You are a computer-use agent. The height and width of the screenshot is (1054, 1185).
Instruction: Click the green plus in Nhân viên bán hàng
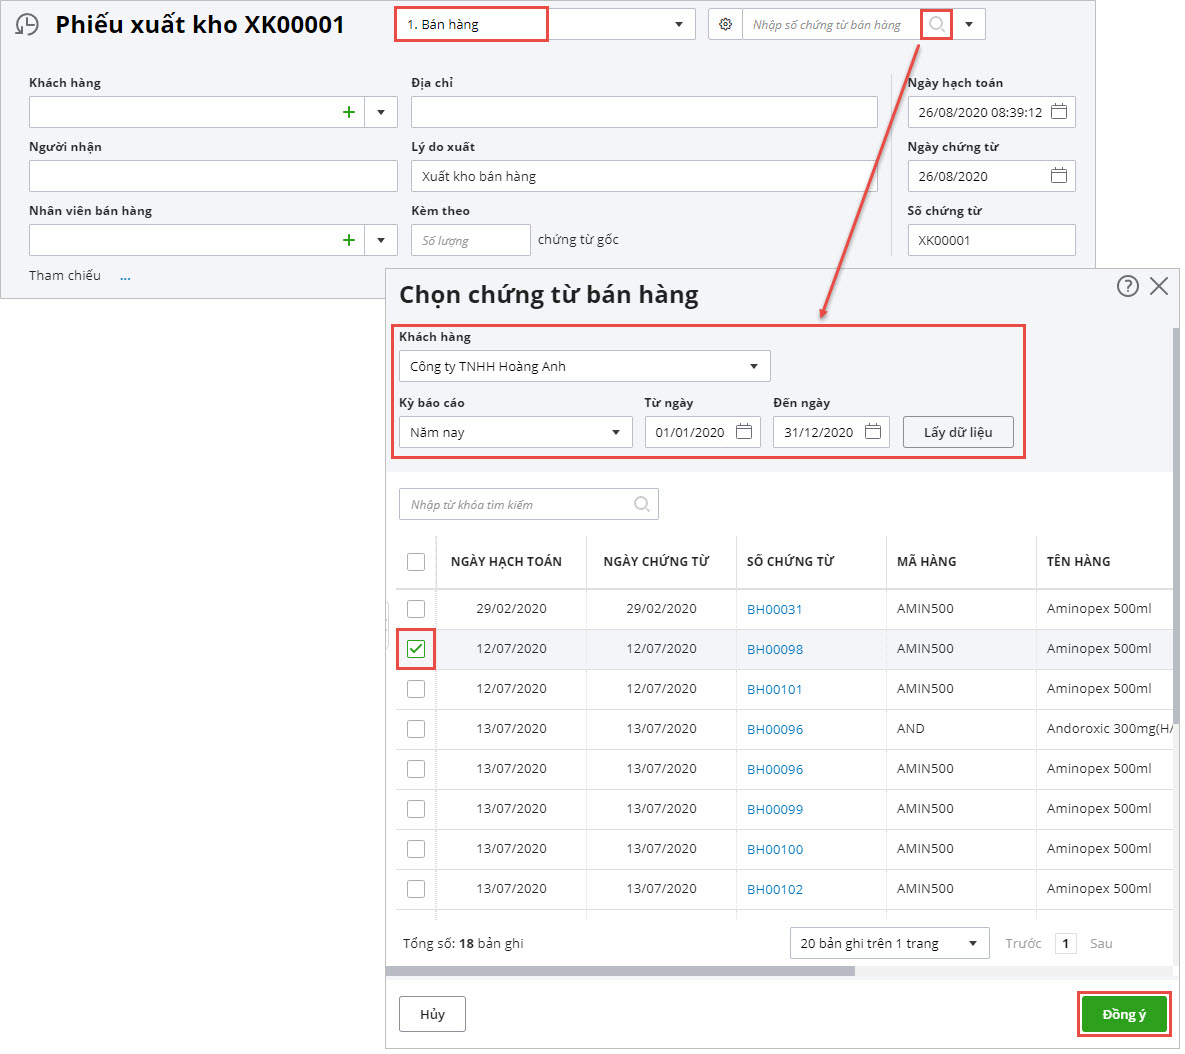[x=349, y=240]
